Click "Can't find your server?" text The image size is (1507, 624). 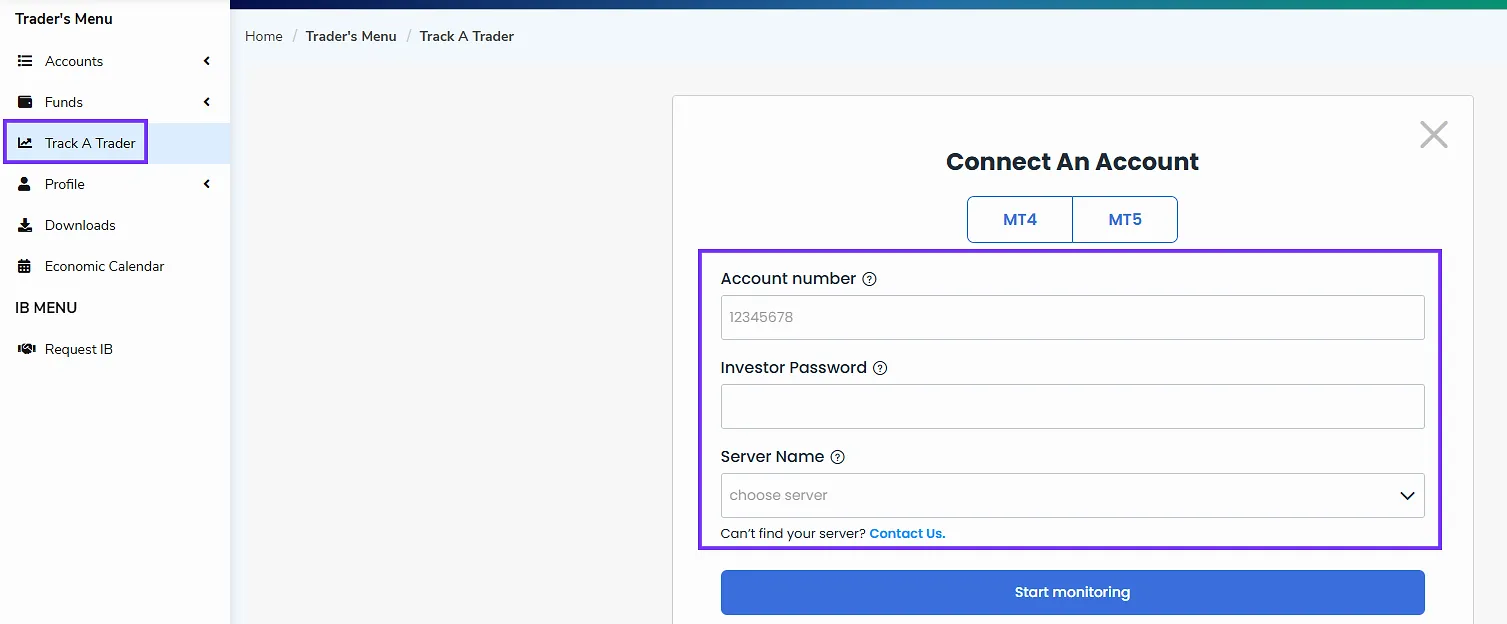point(793,533)
